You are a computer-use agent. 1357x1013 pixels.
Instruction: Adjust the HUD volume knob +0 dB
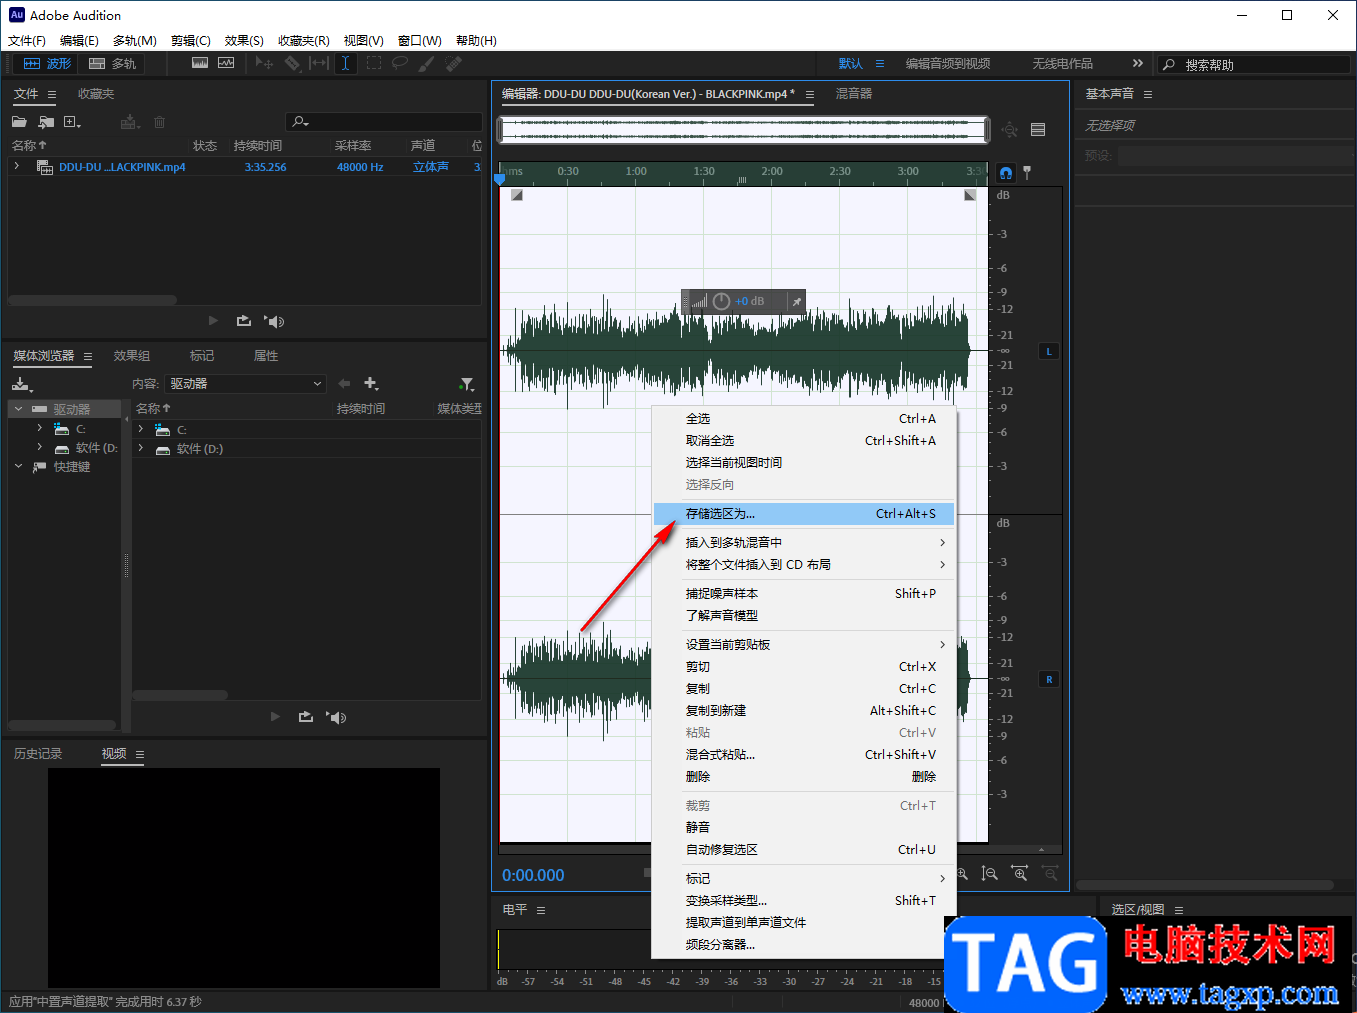pyautogui.click(x=721, y=301)
